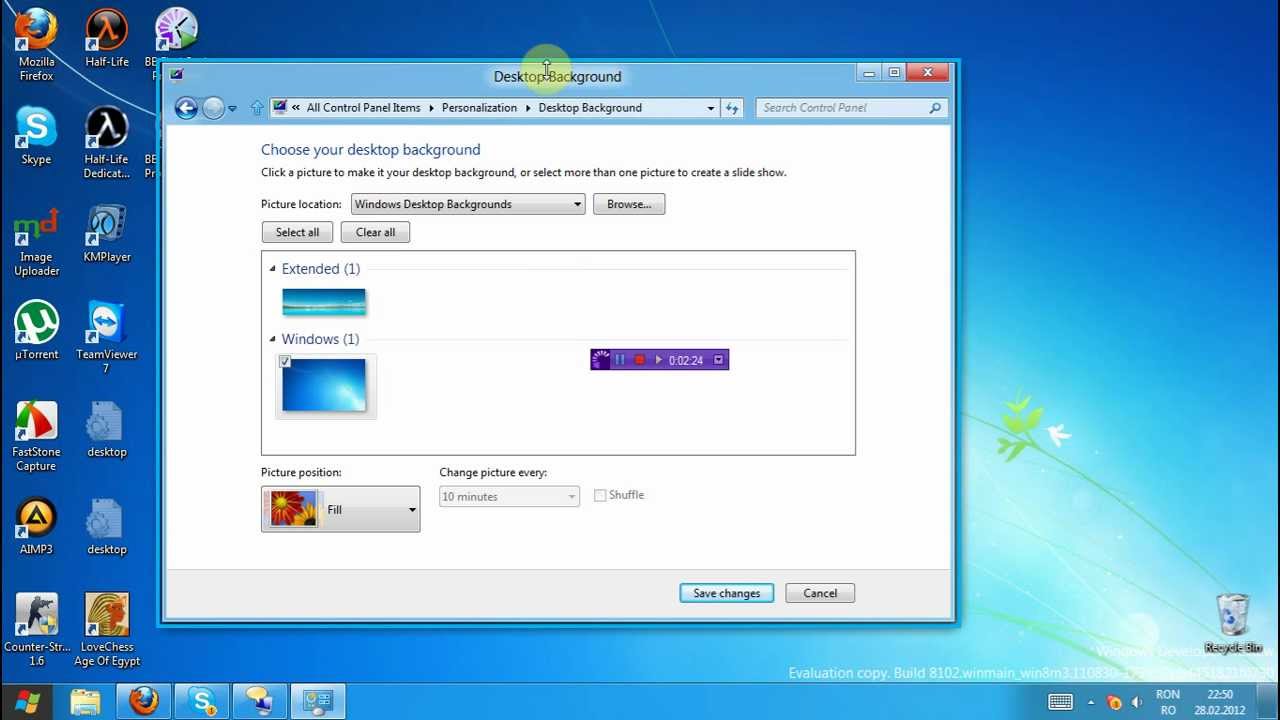The image size is (1280, 720).
Task: Select the Skype desktop icon
Action: coord(36,137)
